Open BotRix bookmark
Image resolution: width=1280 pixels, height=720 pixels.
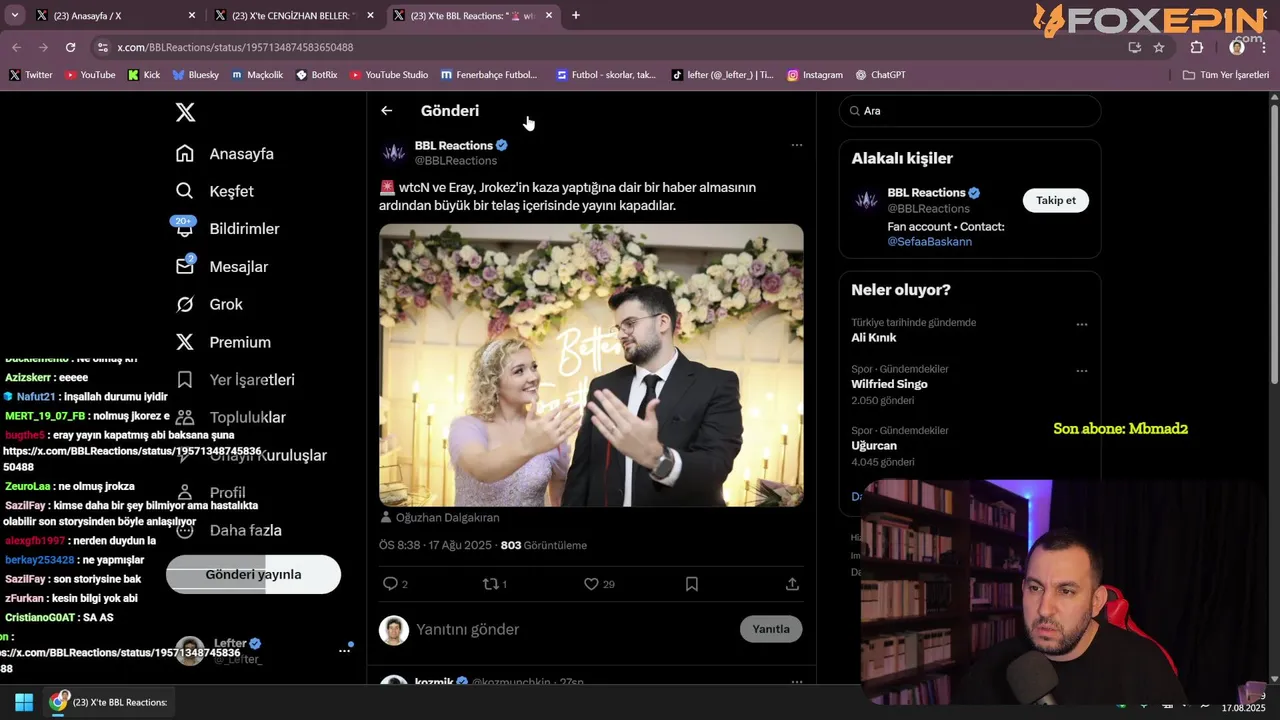(316, 75)
